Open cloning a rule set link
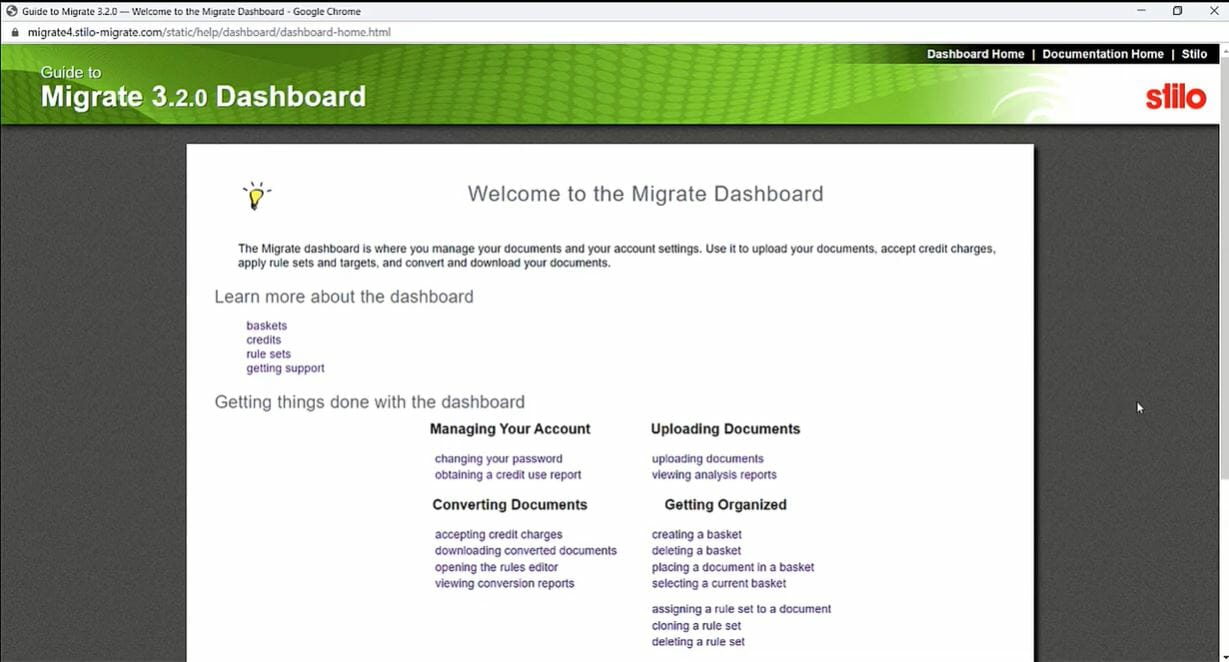The width and height of the screenshot is (1229, 662). [696, 626]
